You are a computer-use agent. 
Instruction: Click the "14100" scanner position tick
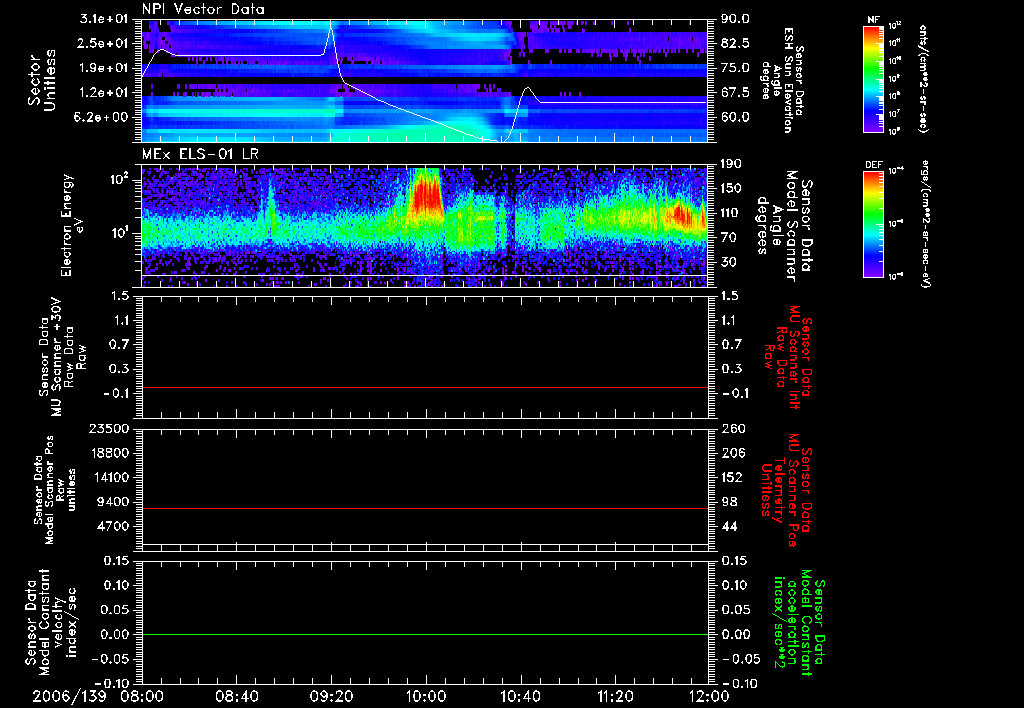click(111, 477)
